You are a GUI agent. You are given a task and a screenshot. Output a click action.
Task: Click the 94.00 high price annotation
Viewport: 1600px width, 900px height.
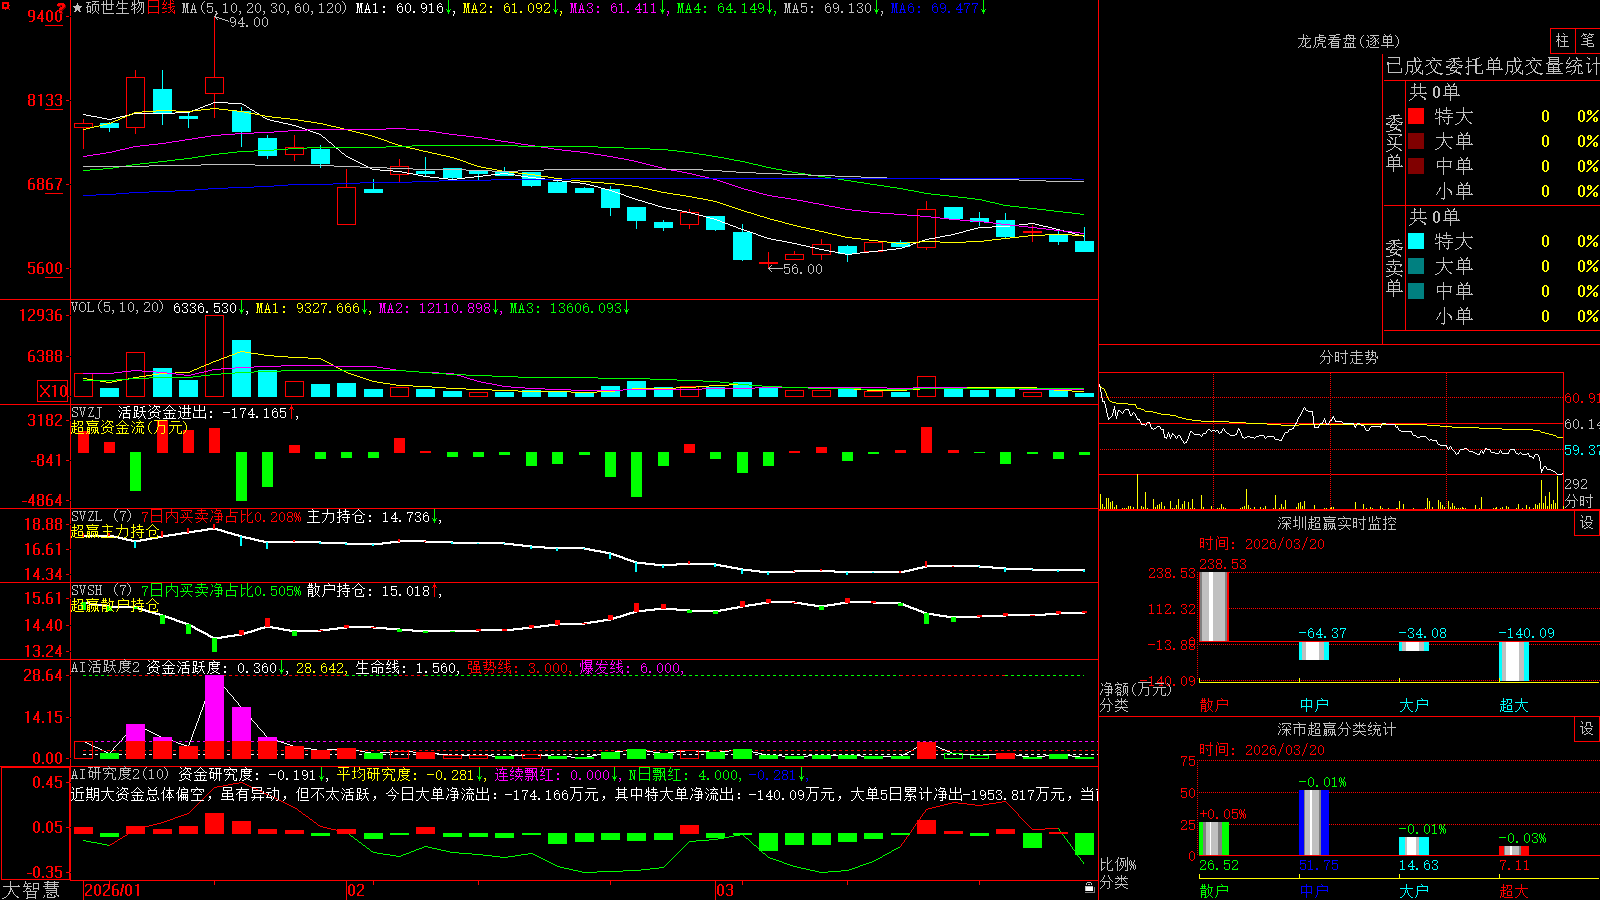(x=248, y=22)
